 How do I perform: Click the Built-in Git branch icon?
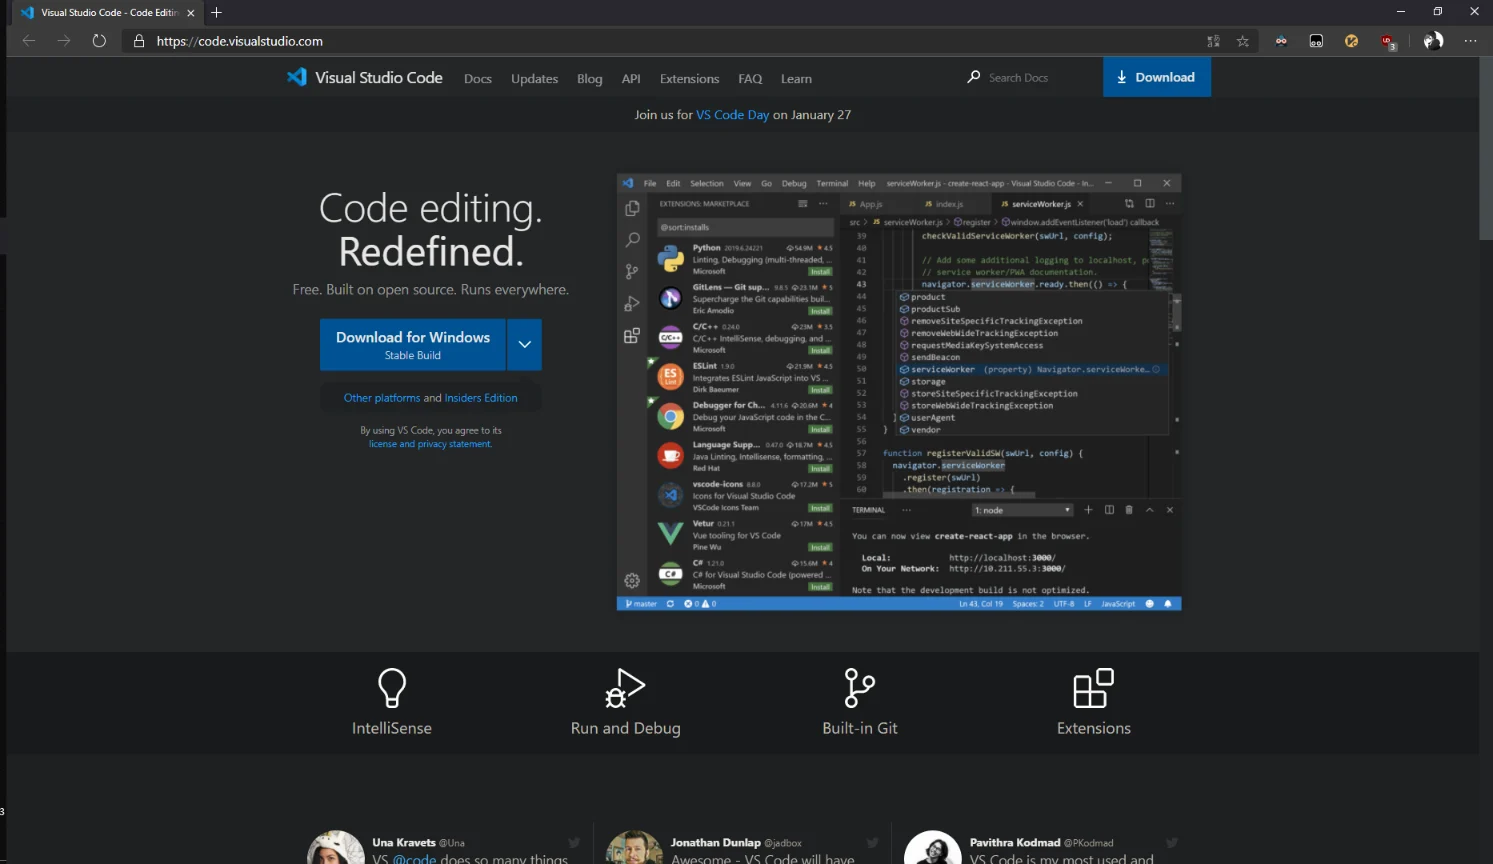[x=859, y=688]
